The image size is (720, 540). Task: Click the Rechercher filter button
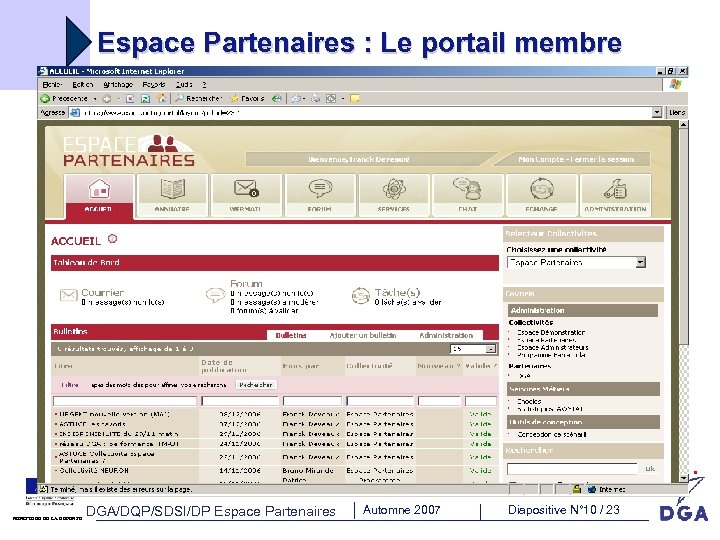coord(256,385)
